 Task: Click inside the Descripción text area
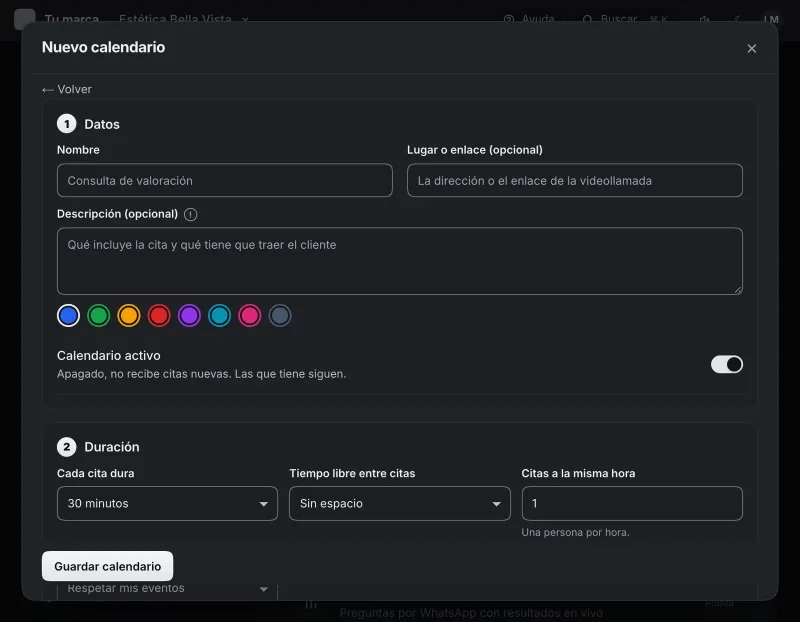(x=399, y=261)
